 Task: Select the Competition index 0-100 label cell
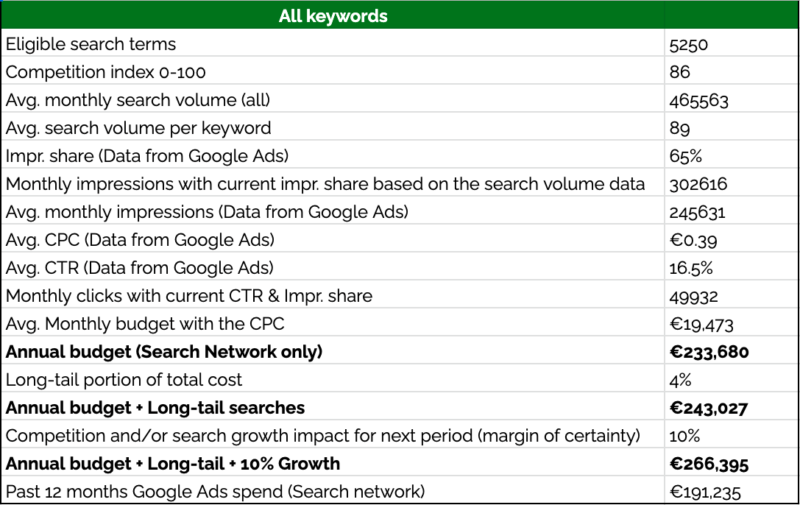click(x=333, y=71)
